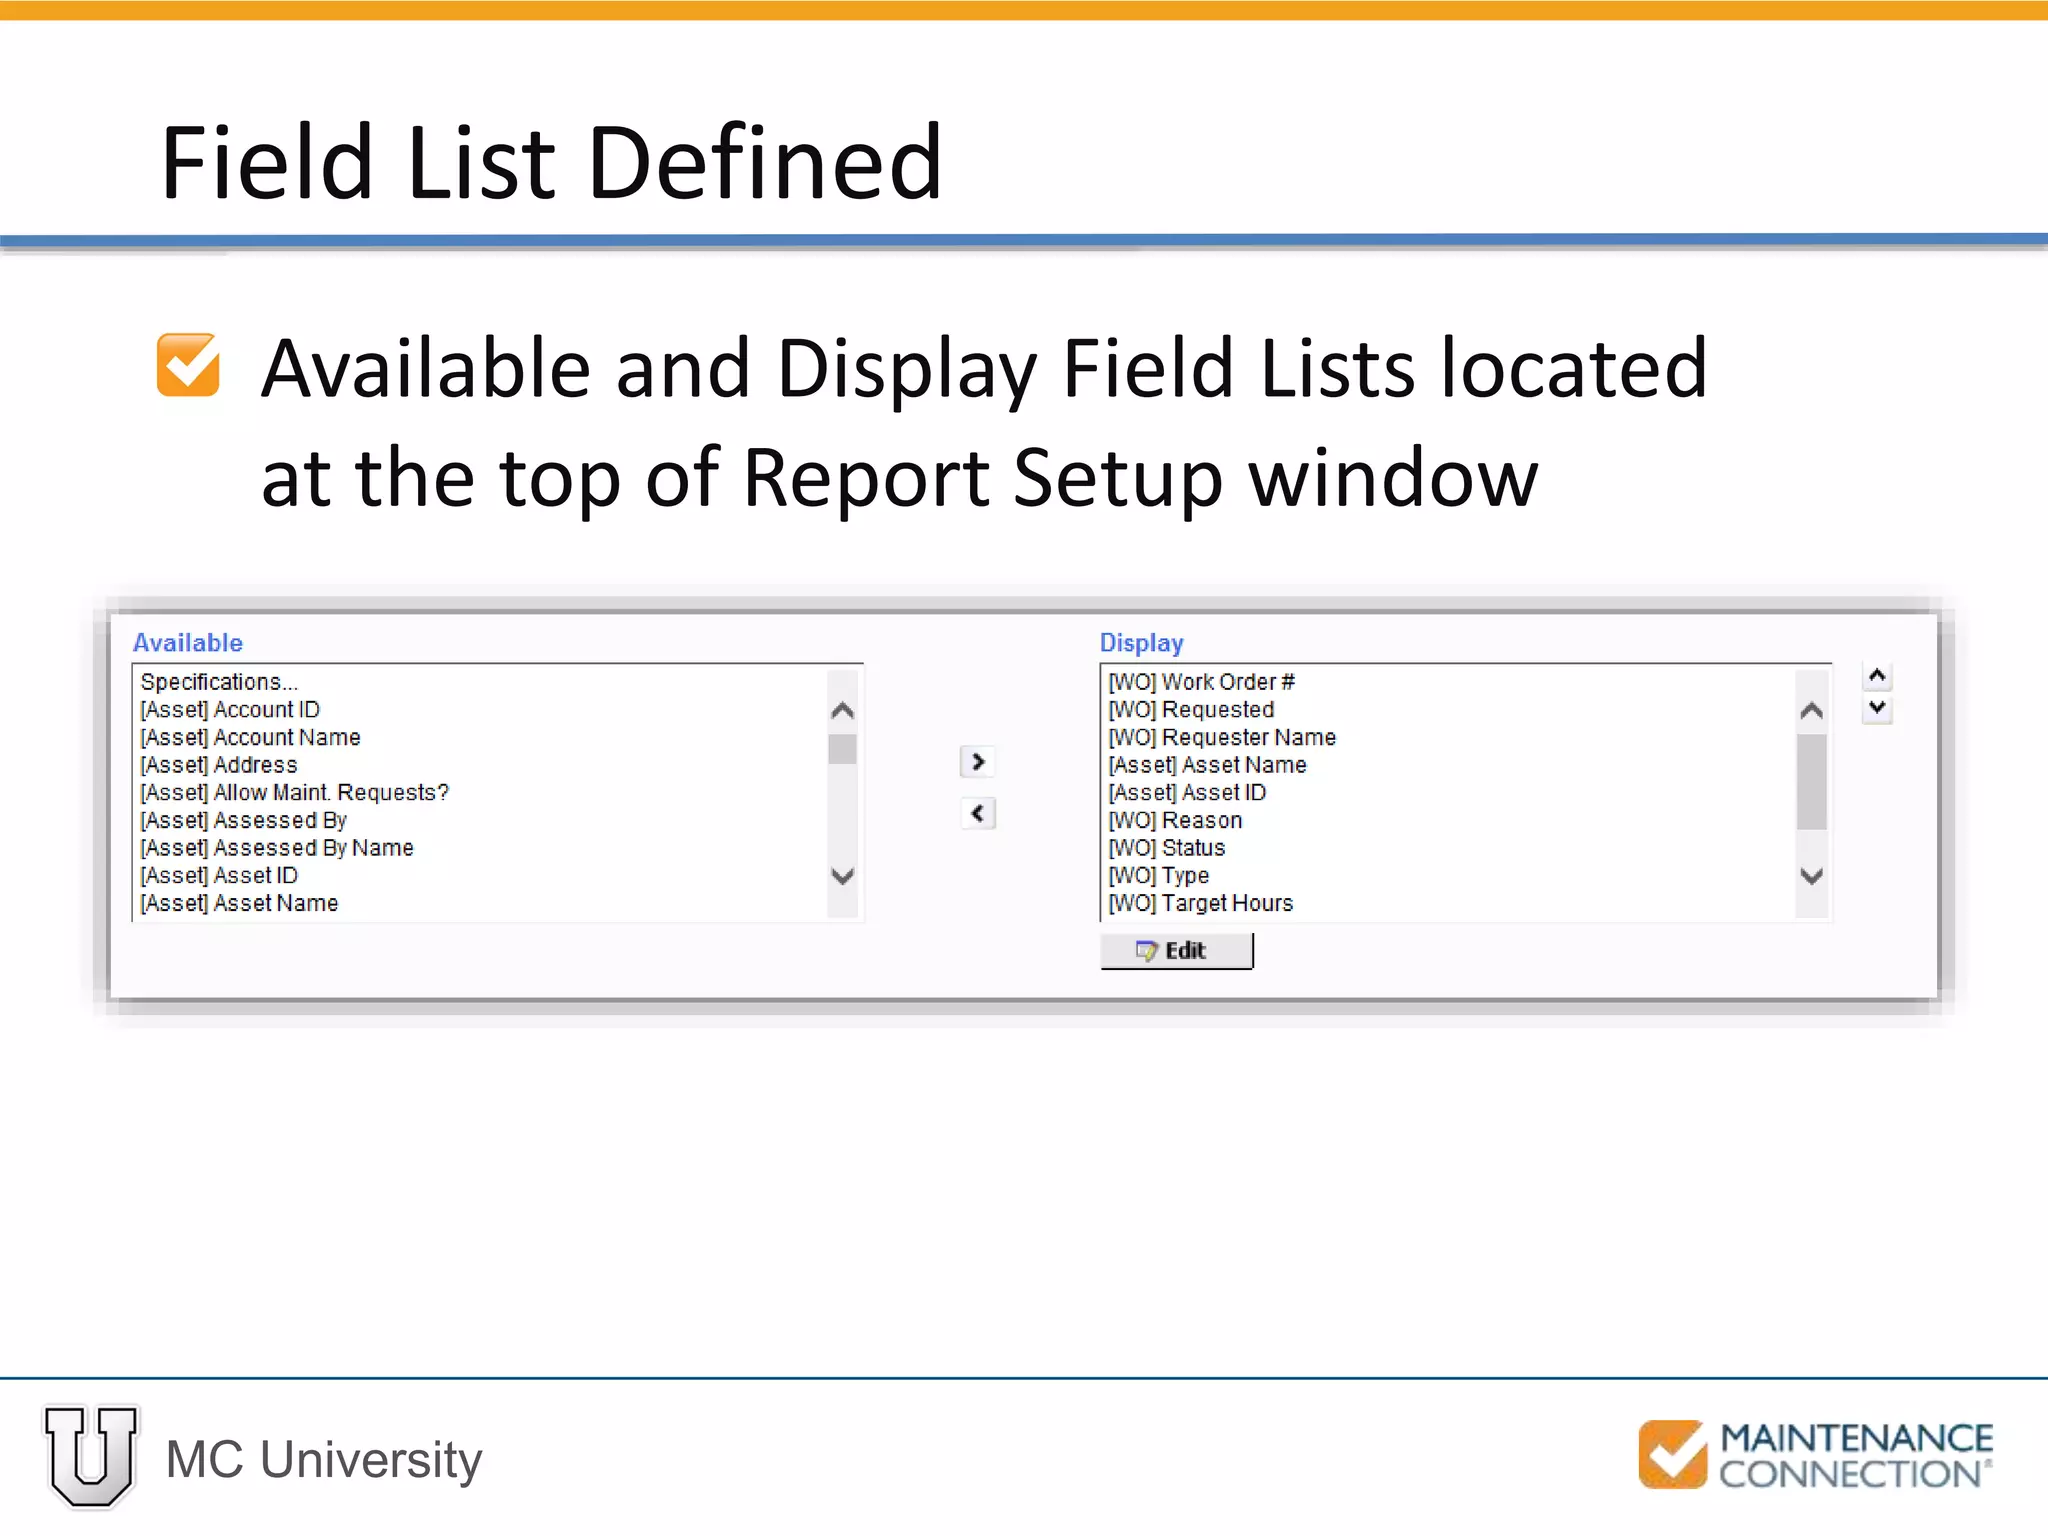Click the MC University shield logo
Image resolution: width=2048 pixels, height=1536 pixels.
point(91,1456)
